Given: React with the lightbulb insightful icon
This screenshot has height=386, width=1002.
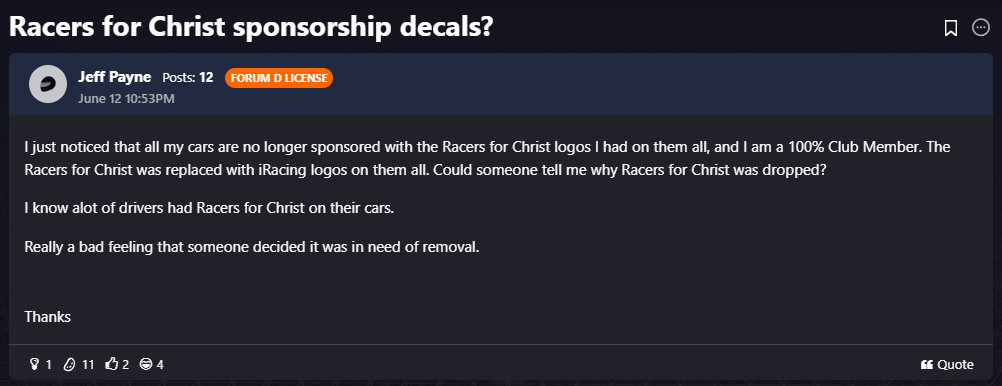Looking at the screenshot, I should pyautogui.click(x=35, y=364).
